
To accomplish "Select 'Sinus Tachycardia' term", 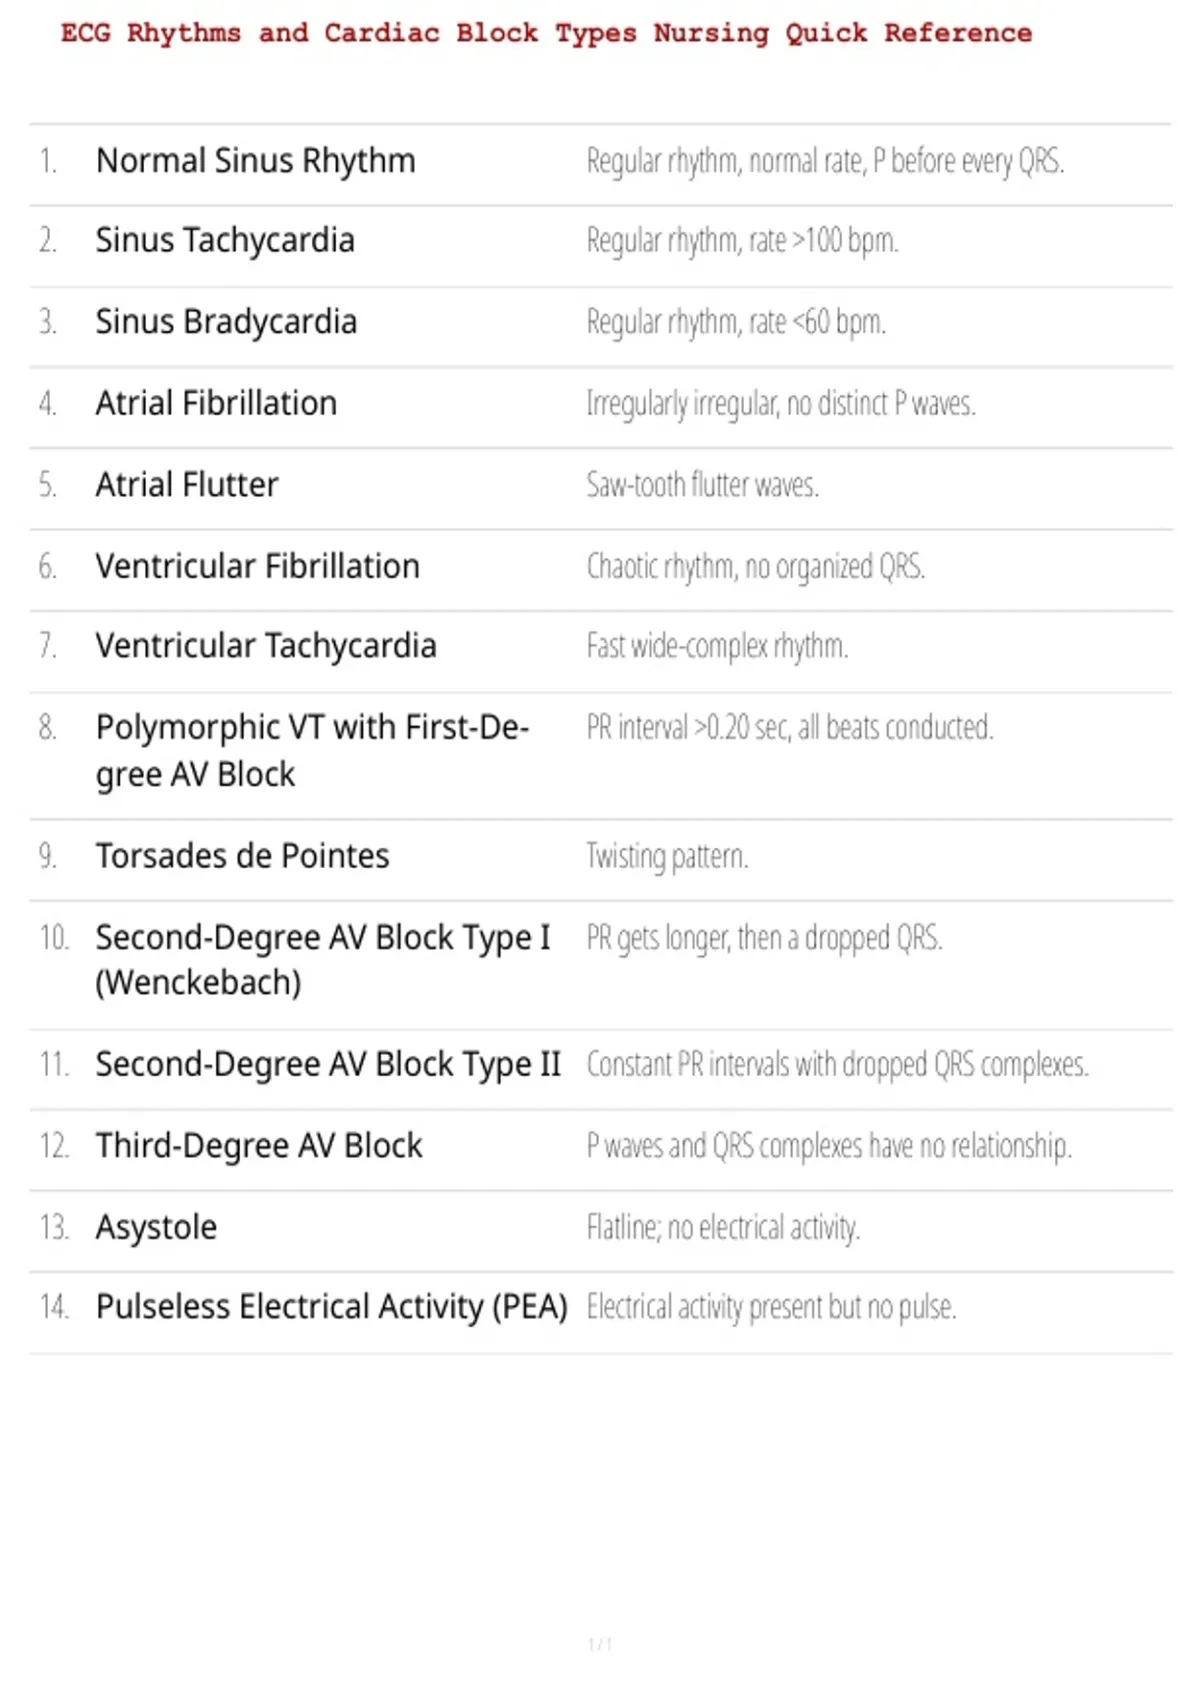I will (x=225, y=241).
